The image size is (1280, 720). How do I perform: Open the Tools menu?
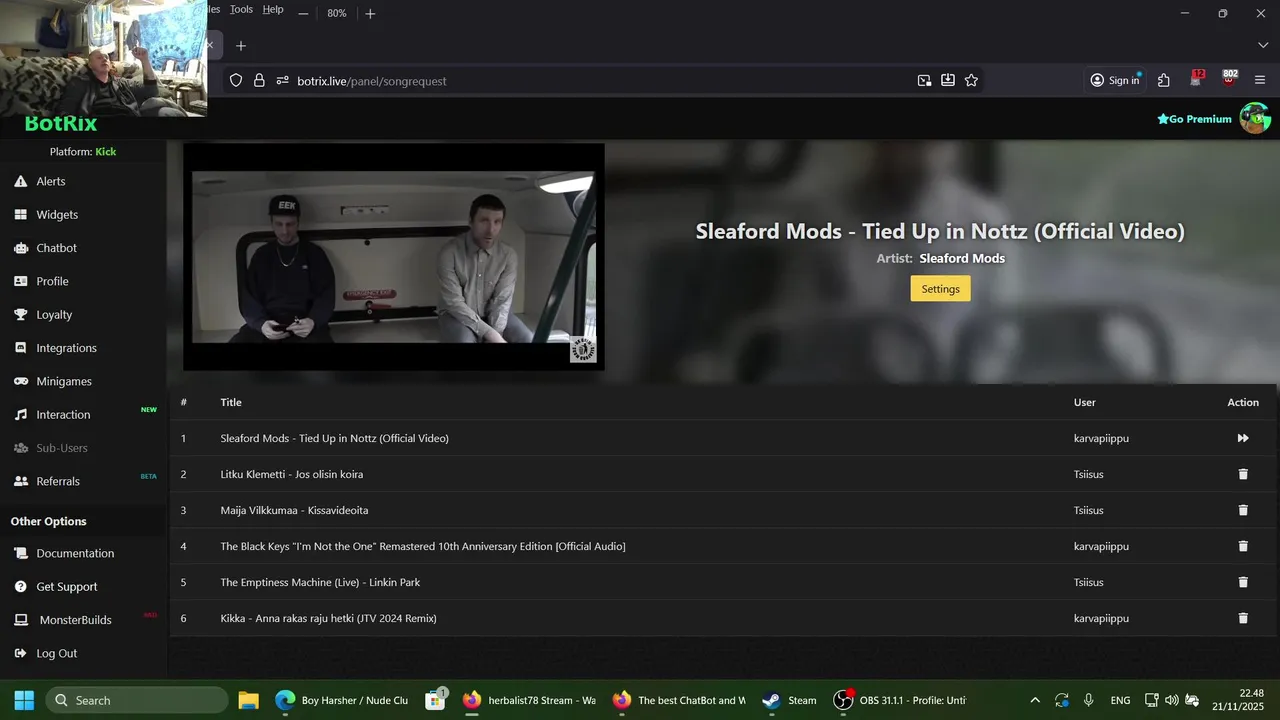pyautogui.click(x=241, y=9)
